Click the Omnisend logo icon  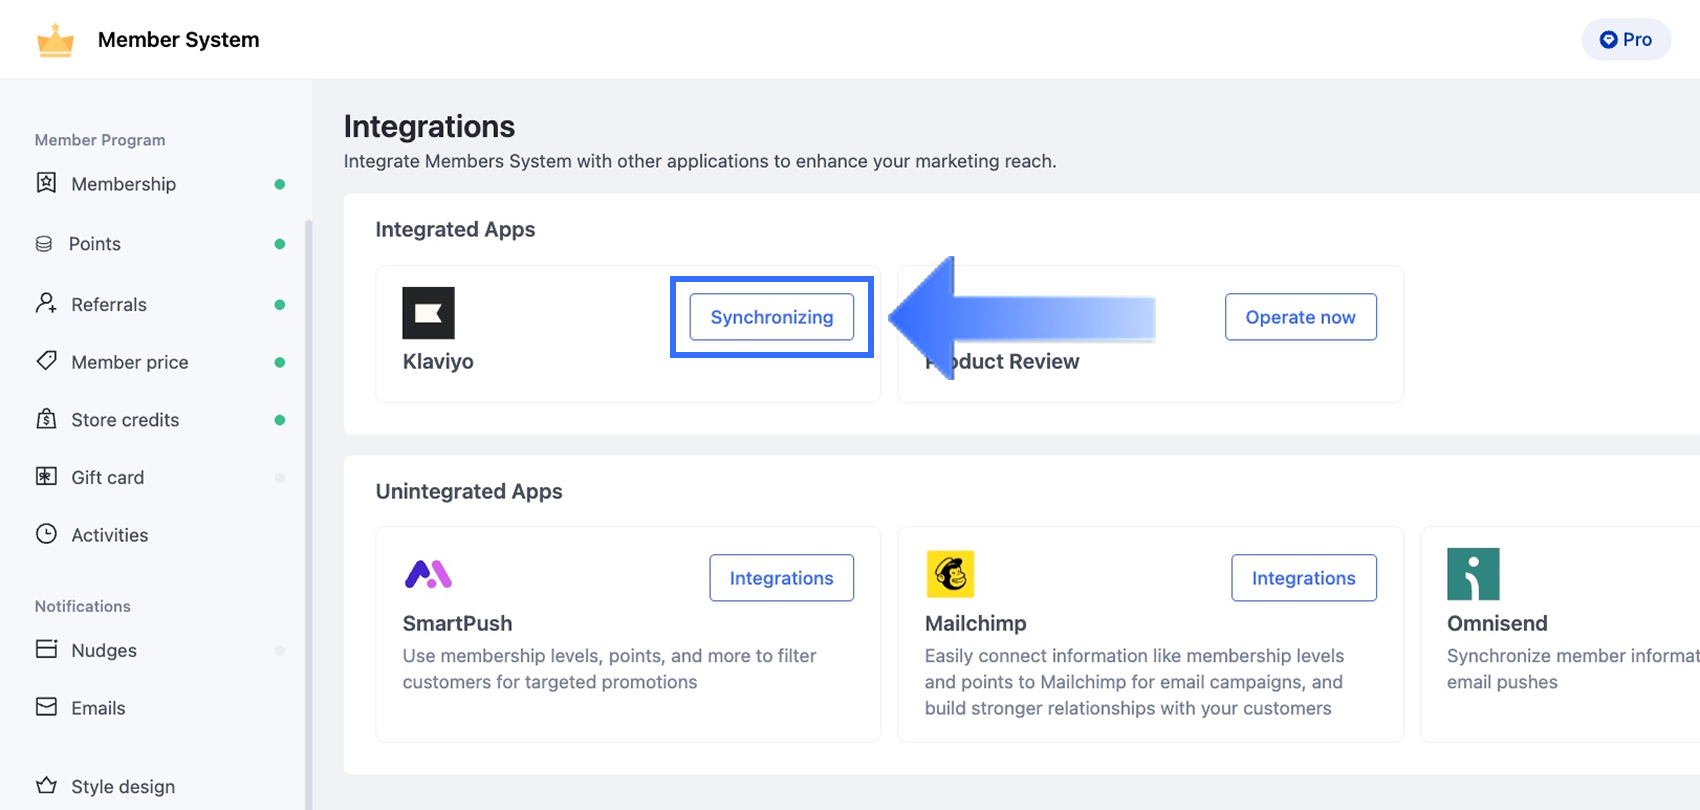click(x=1472, y=574)
